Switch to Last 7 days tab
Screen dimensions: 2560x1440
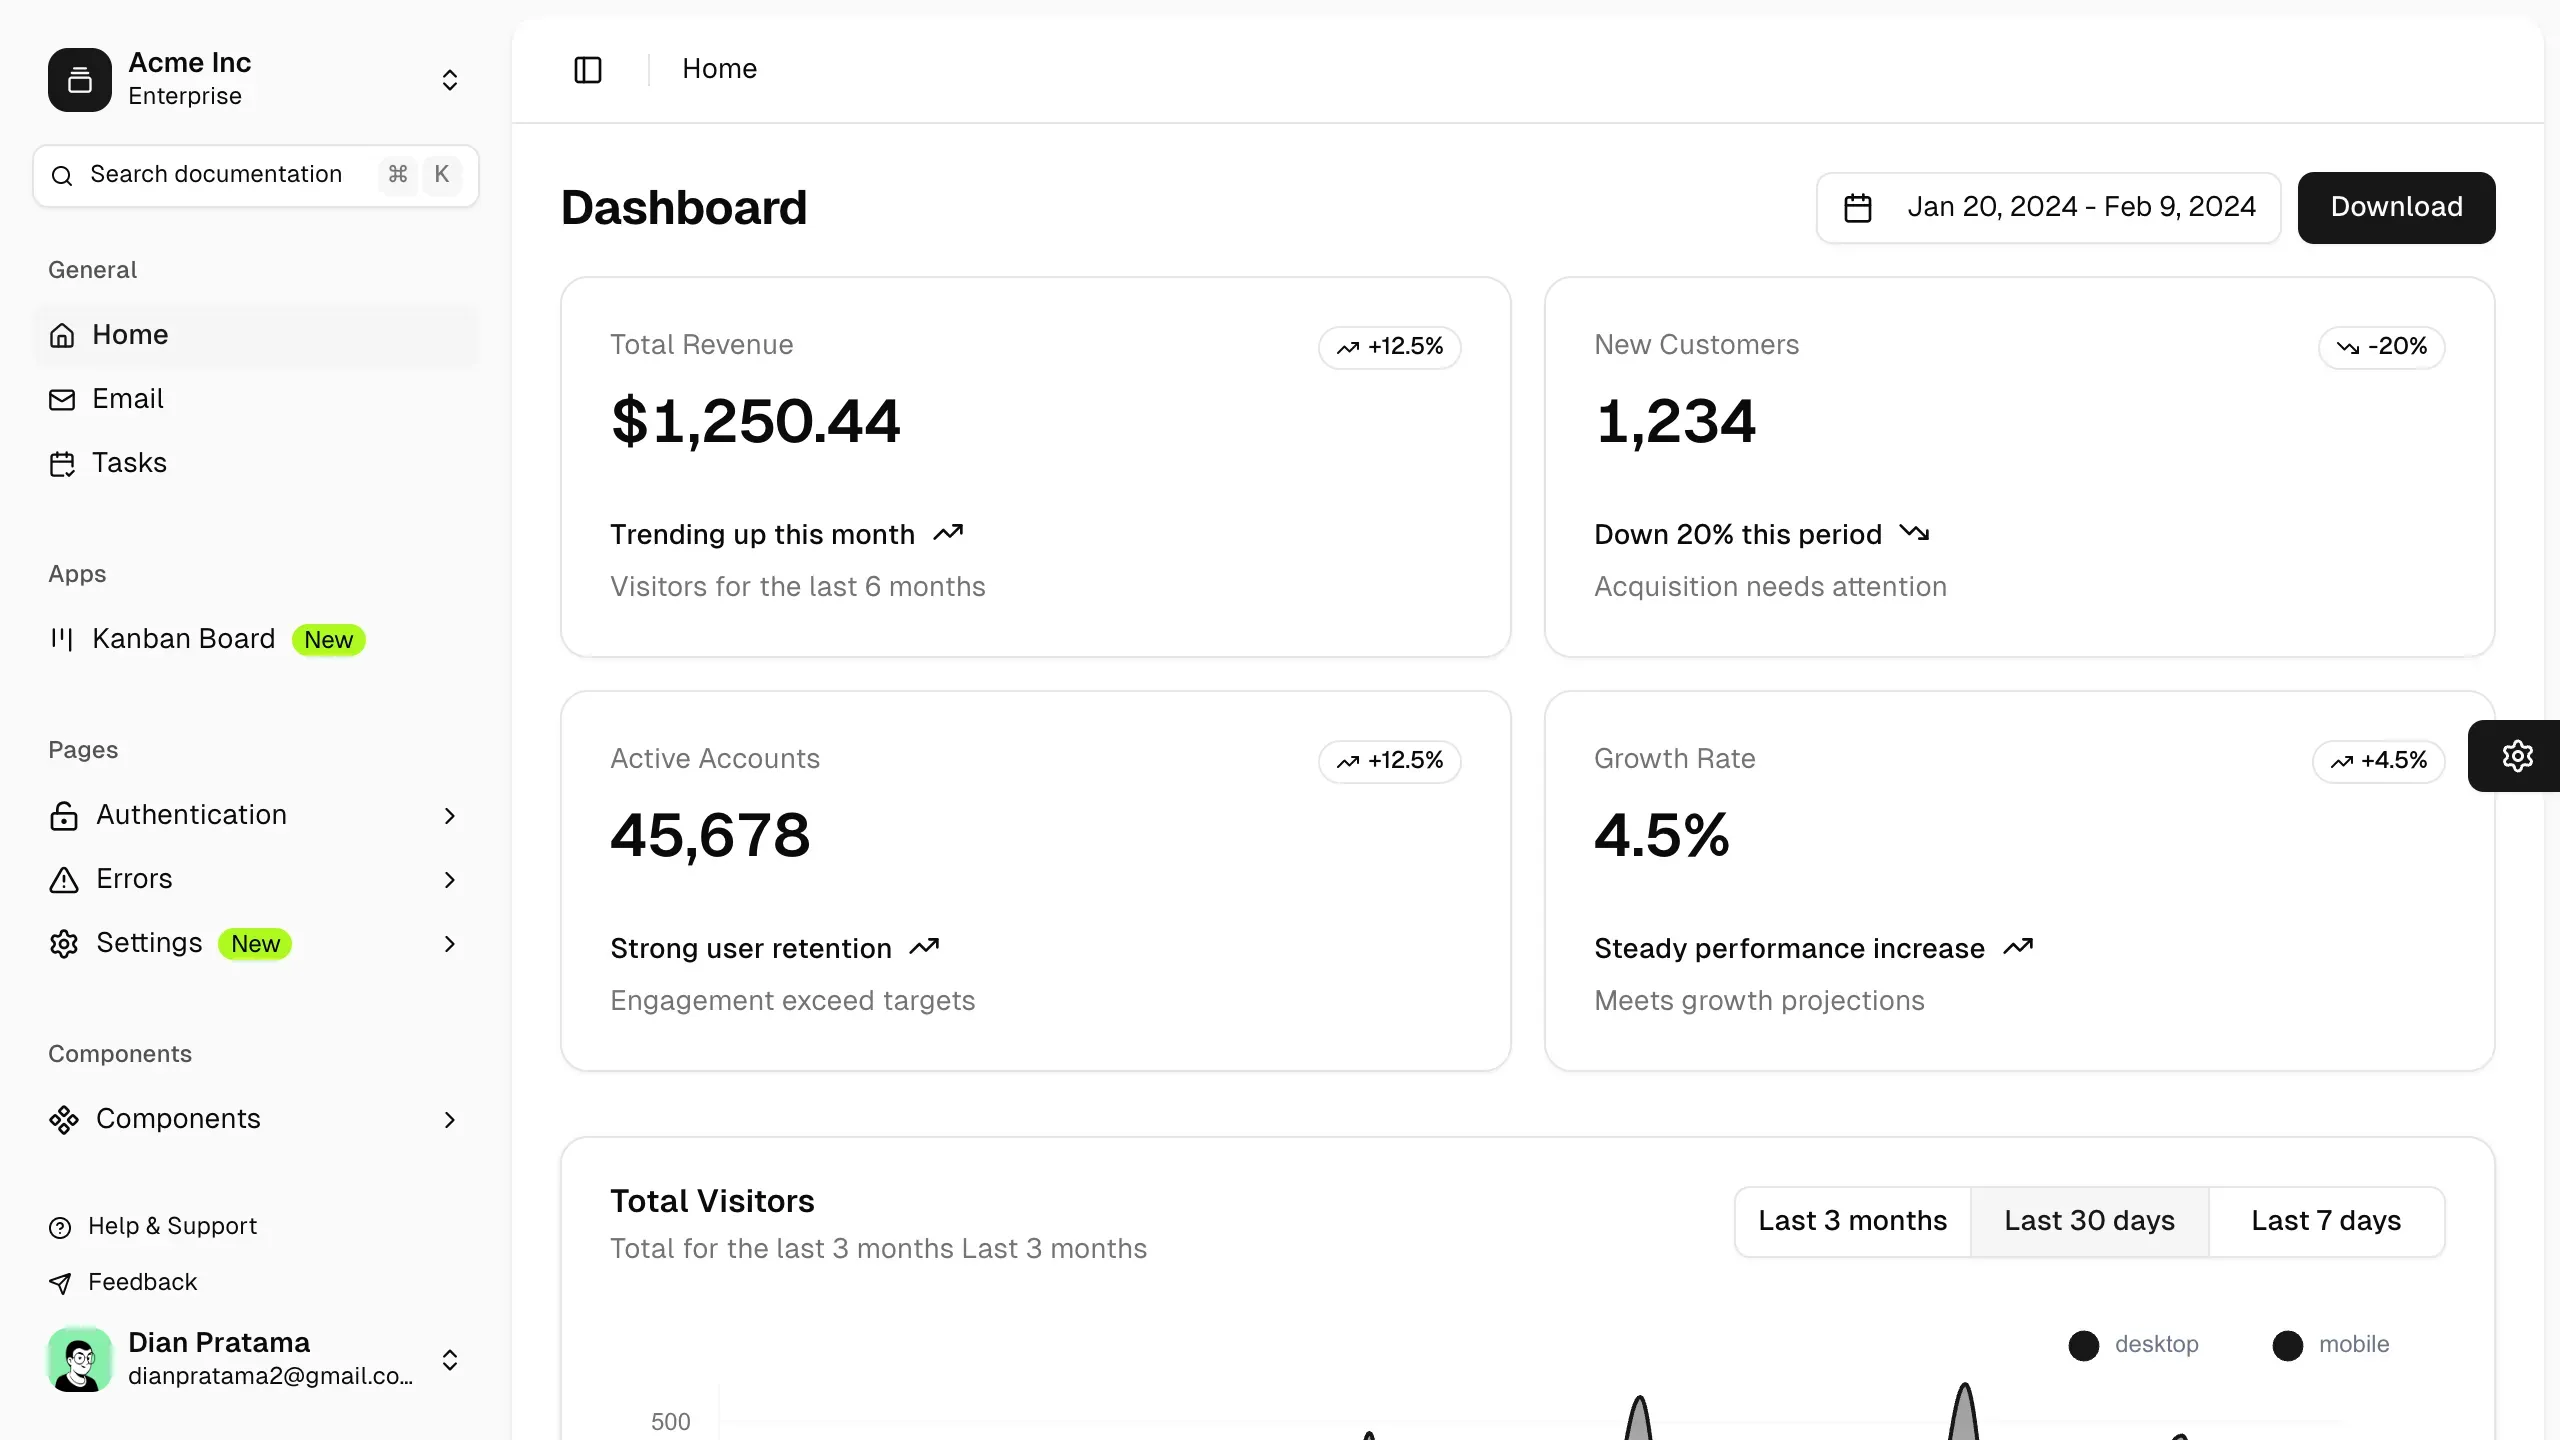point(2326,1221)
